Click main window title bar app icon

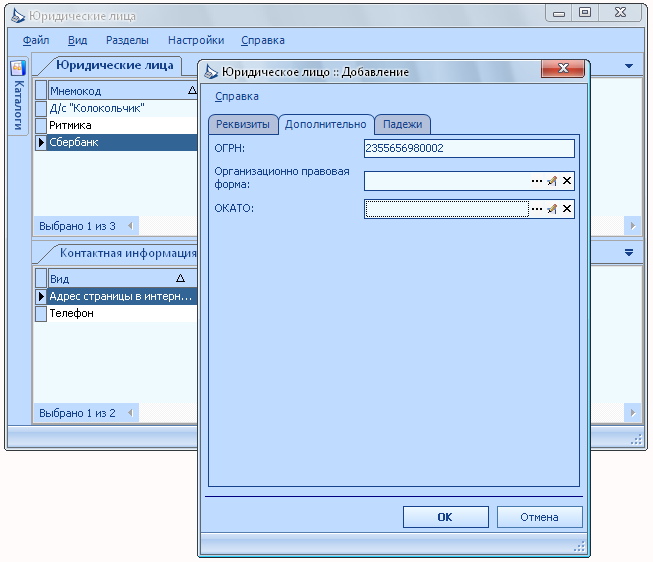point(18,16)
